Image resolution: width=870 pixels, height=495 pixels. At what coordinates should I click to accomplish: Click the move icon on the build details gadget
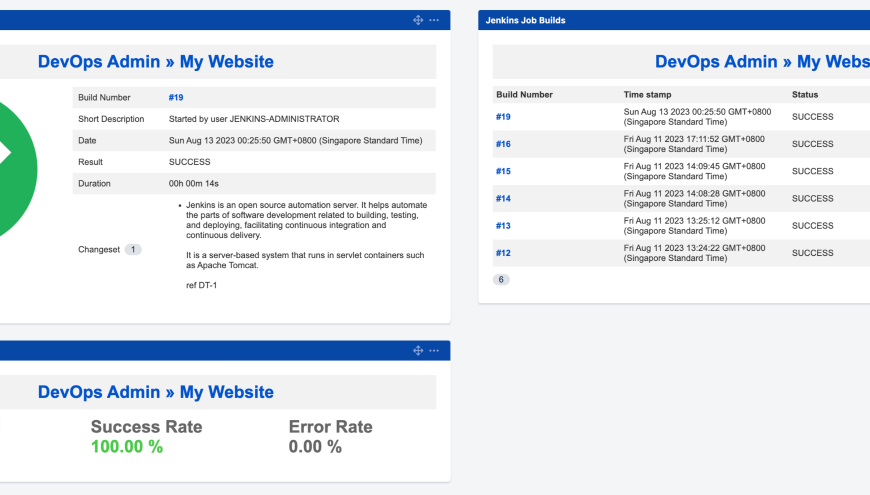coord(418,20)
